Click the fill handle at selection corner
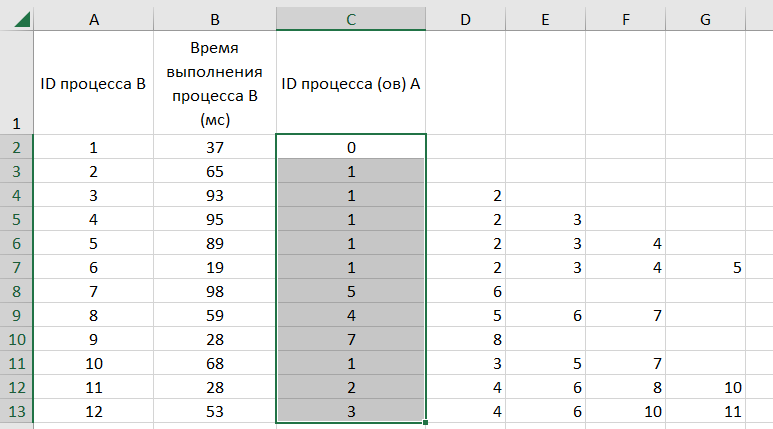 [x=426, y=422]
